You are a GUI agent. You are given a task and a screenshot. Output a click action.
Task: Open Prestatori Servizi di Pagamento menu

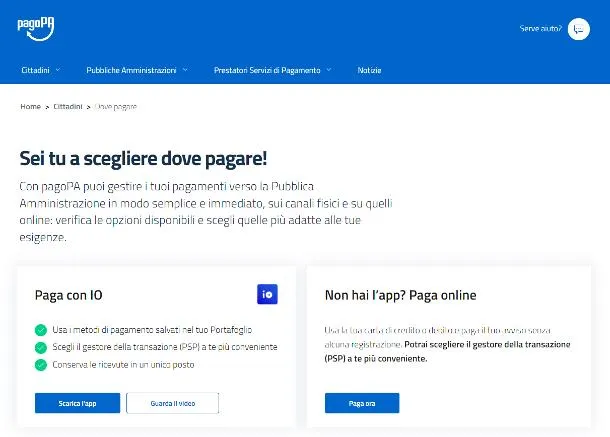pos(267,70)
